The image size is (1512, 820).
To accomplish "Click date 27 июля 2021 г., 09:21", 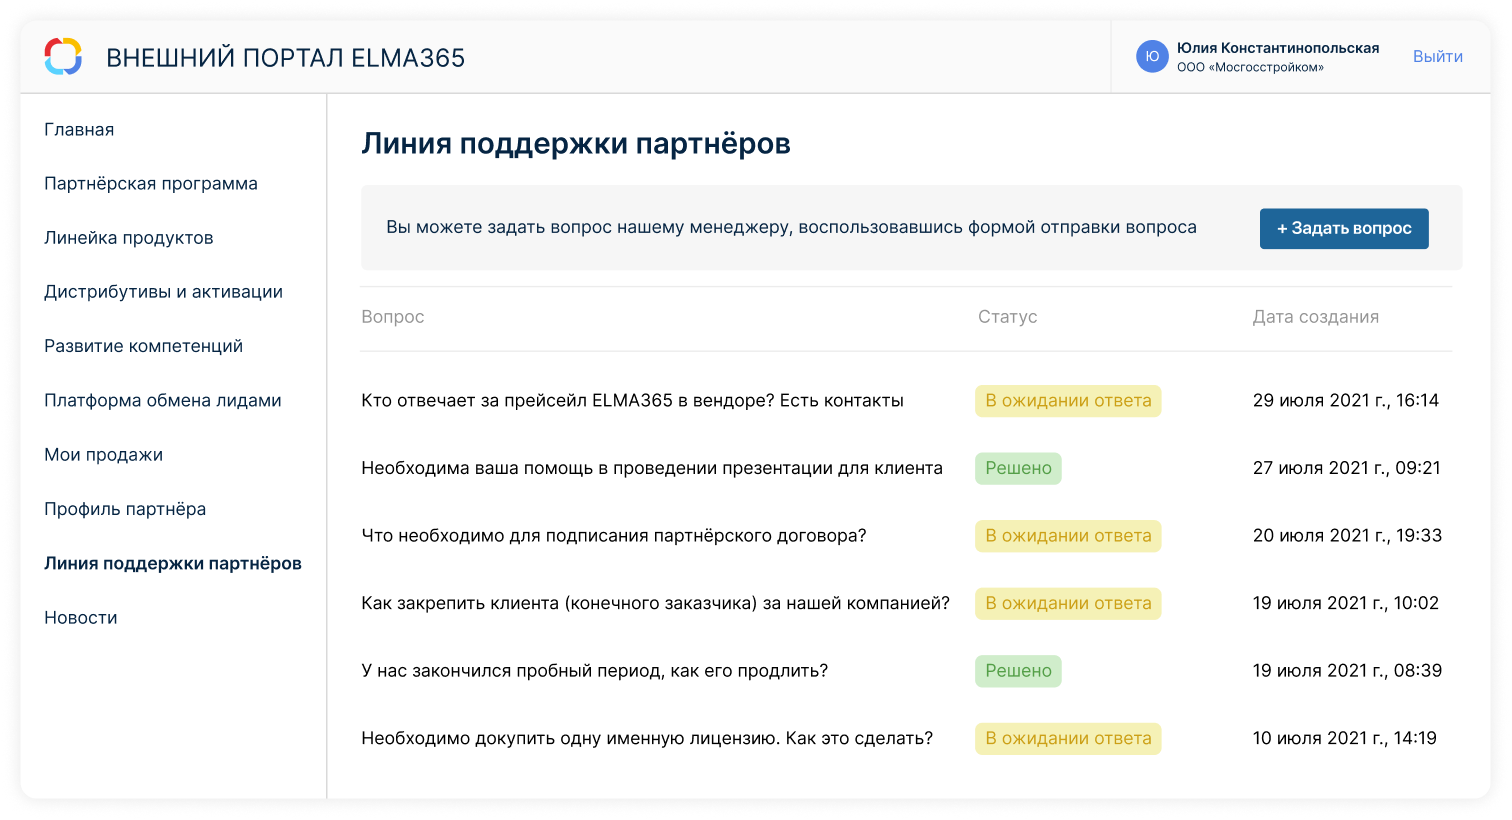I will [1346, 468].
